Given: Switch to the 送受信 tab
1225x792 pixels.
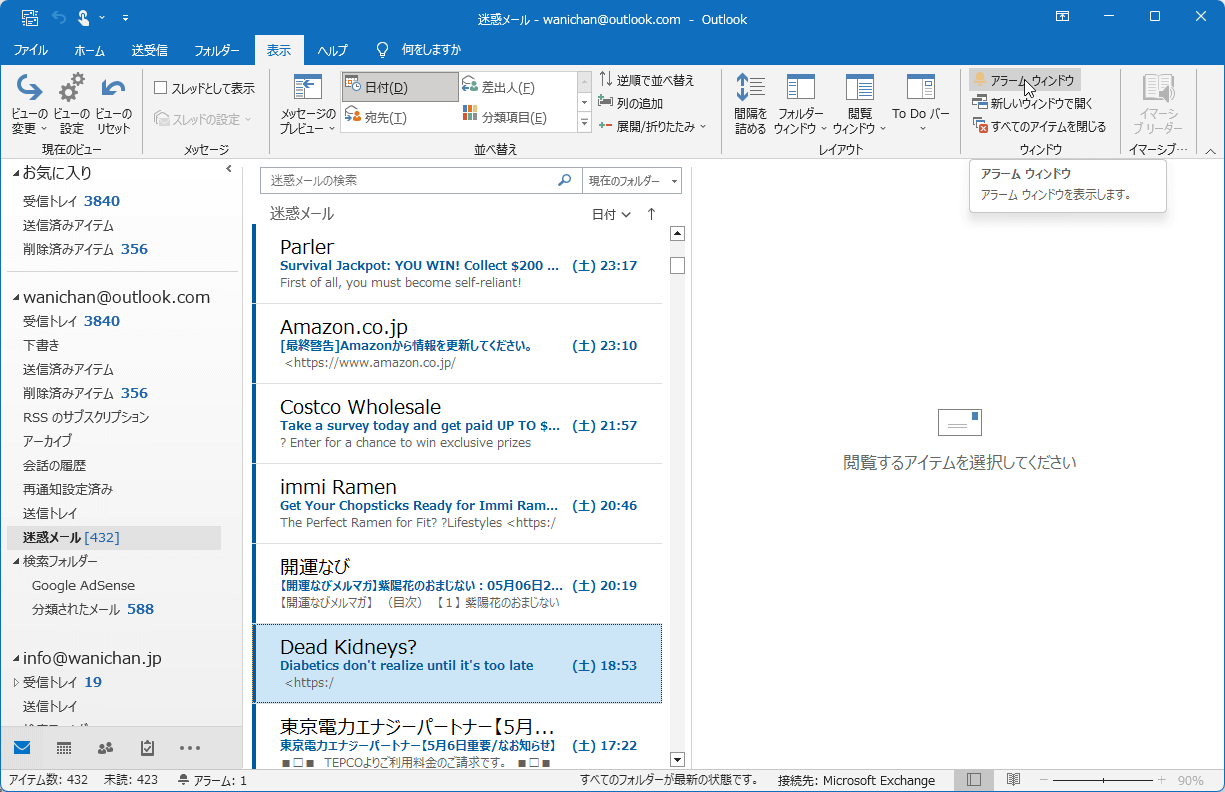Looking at the screenshot, I should [x=149, y=50].
